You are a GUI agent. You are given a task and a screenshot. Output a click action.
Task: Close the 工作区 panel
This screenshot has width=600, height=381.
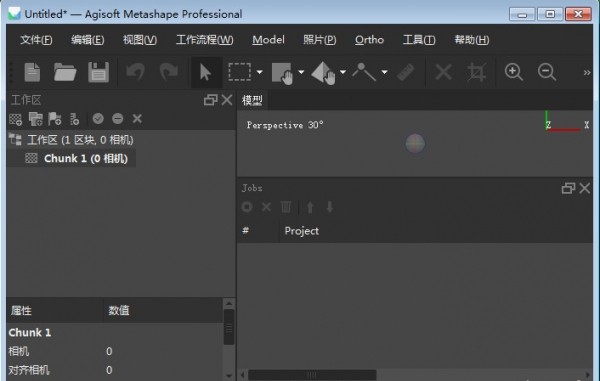pos(227,100)
